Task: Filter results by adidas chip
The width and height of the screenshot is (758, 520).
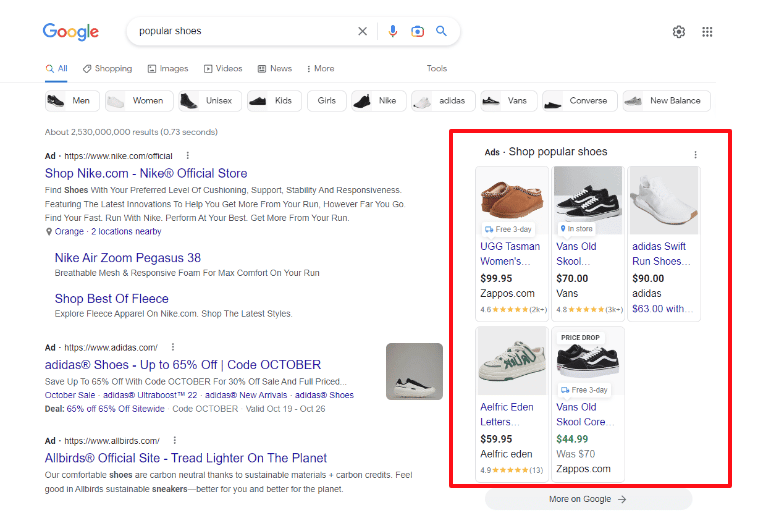Action: [443, 101]
